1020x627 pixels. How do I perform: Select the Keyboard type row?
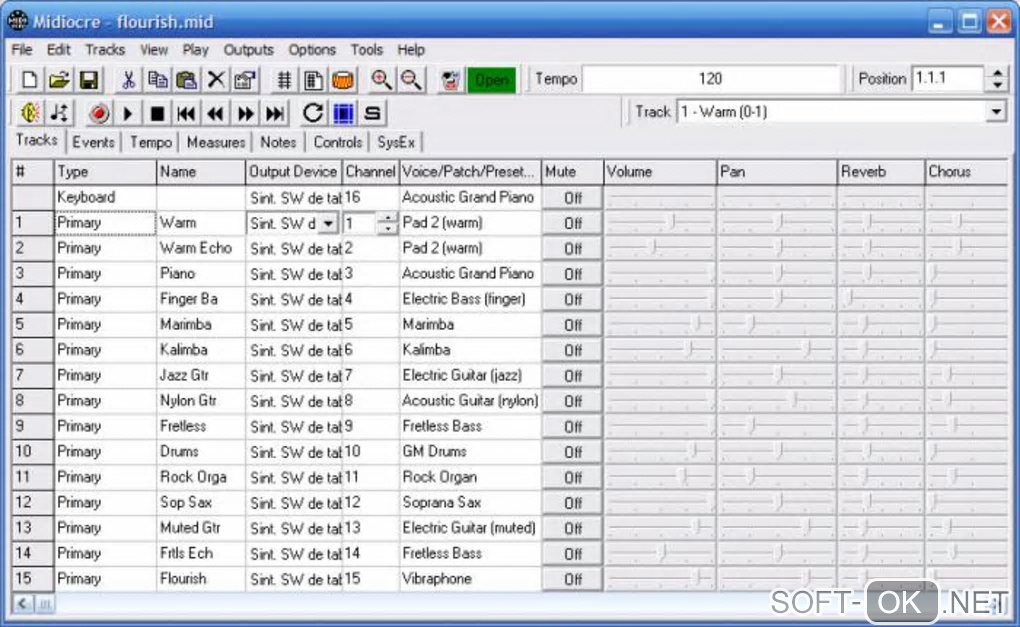105,197
